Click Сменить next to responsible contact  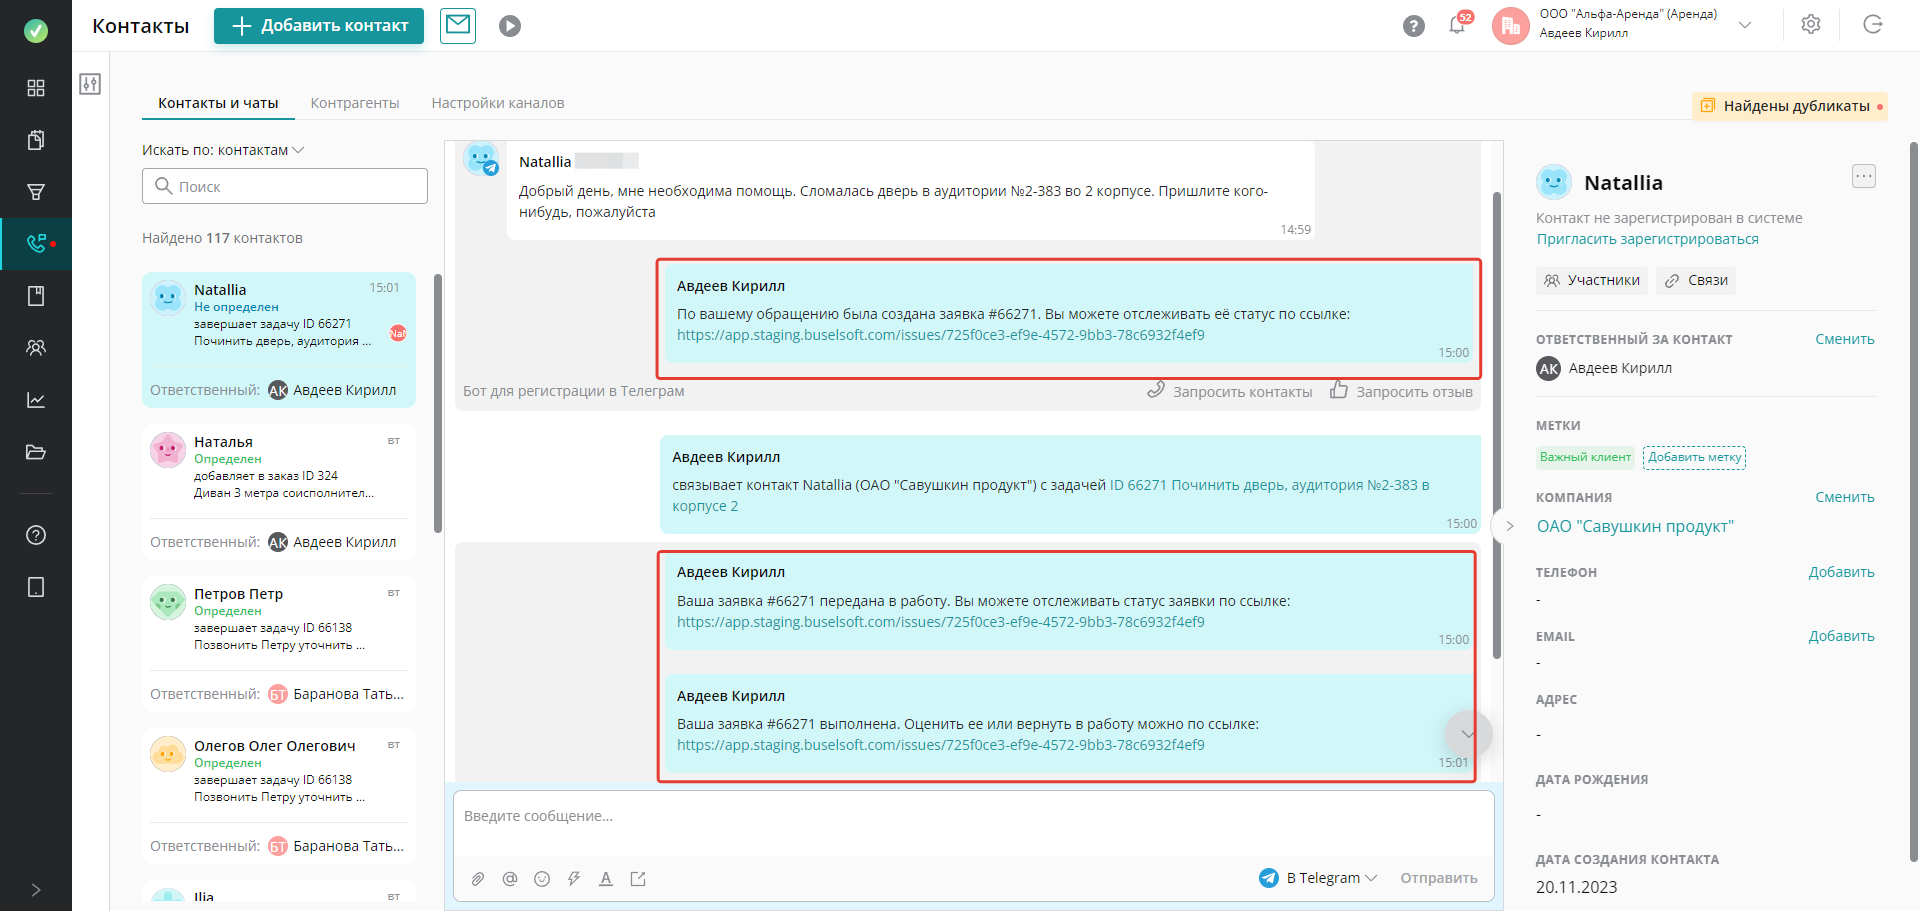point(1845,339)
